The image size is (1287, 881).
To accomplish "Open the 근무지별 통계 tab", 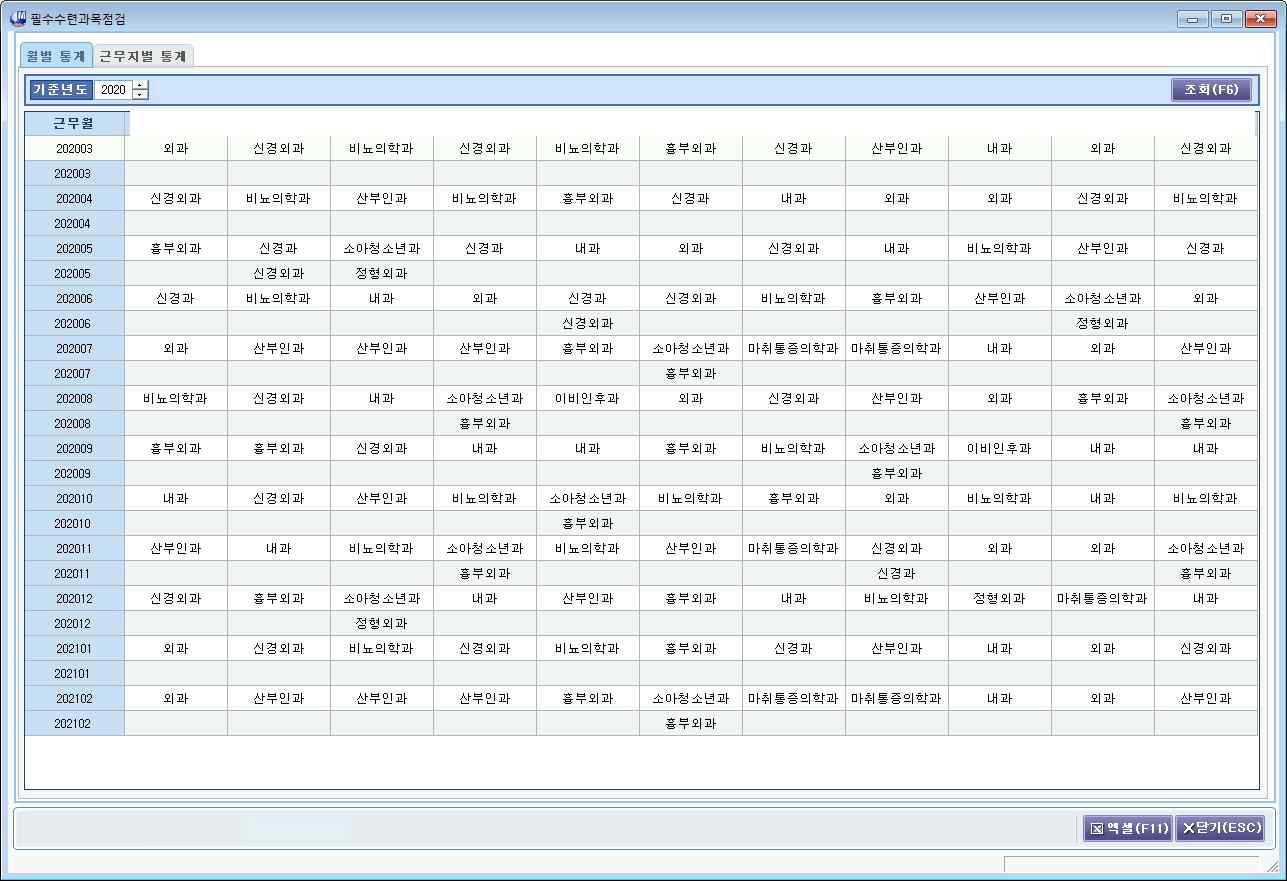I will (x=143, y=56).
